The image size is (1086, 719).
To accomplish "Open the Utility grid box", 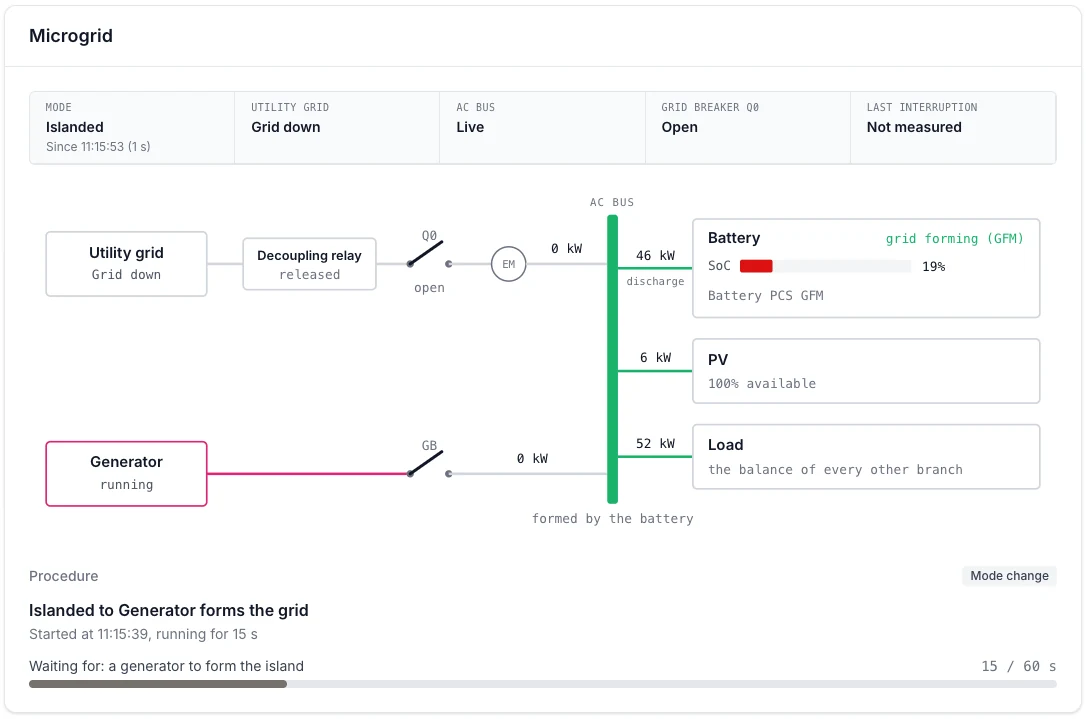I will coord(126,264).
